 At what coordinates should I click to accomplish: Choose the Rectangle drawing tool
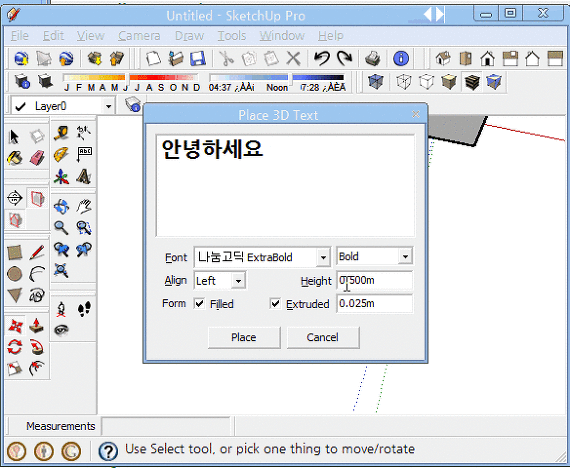tap(15, 252)
